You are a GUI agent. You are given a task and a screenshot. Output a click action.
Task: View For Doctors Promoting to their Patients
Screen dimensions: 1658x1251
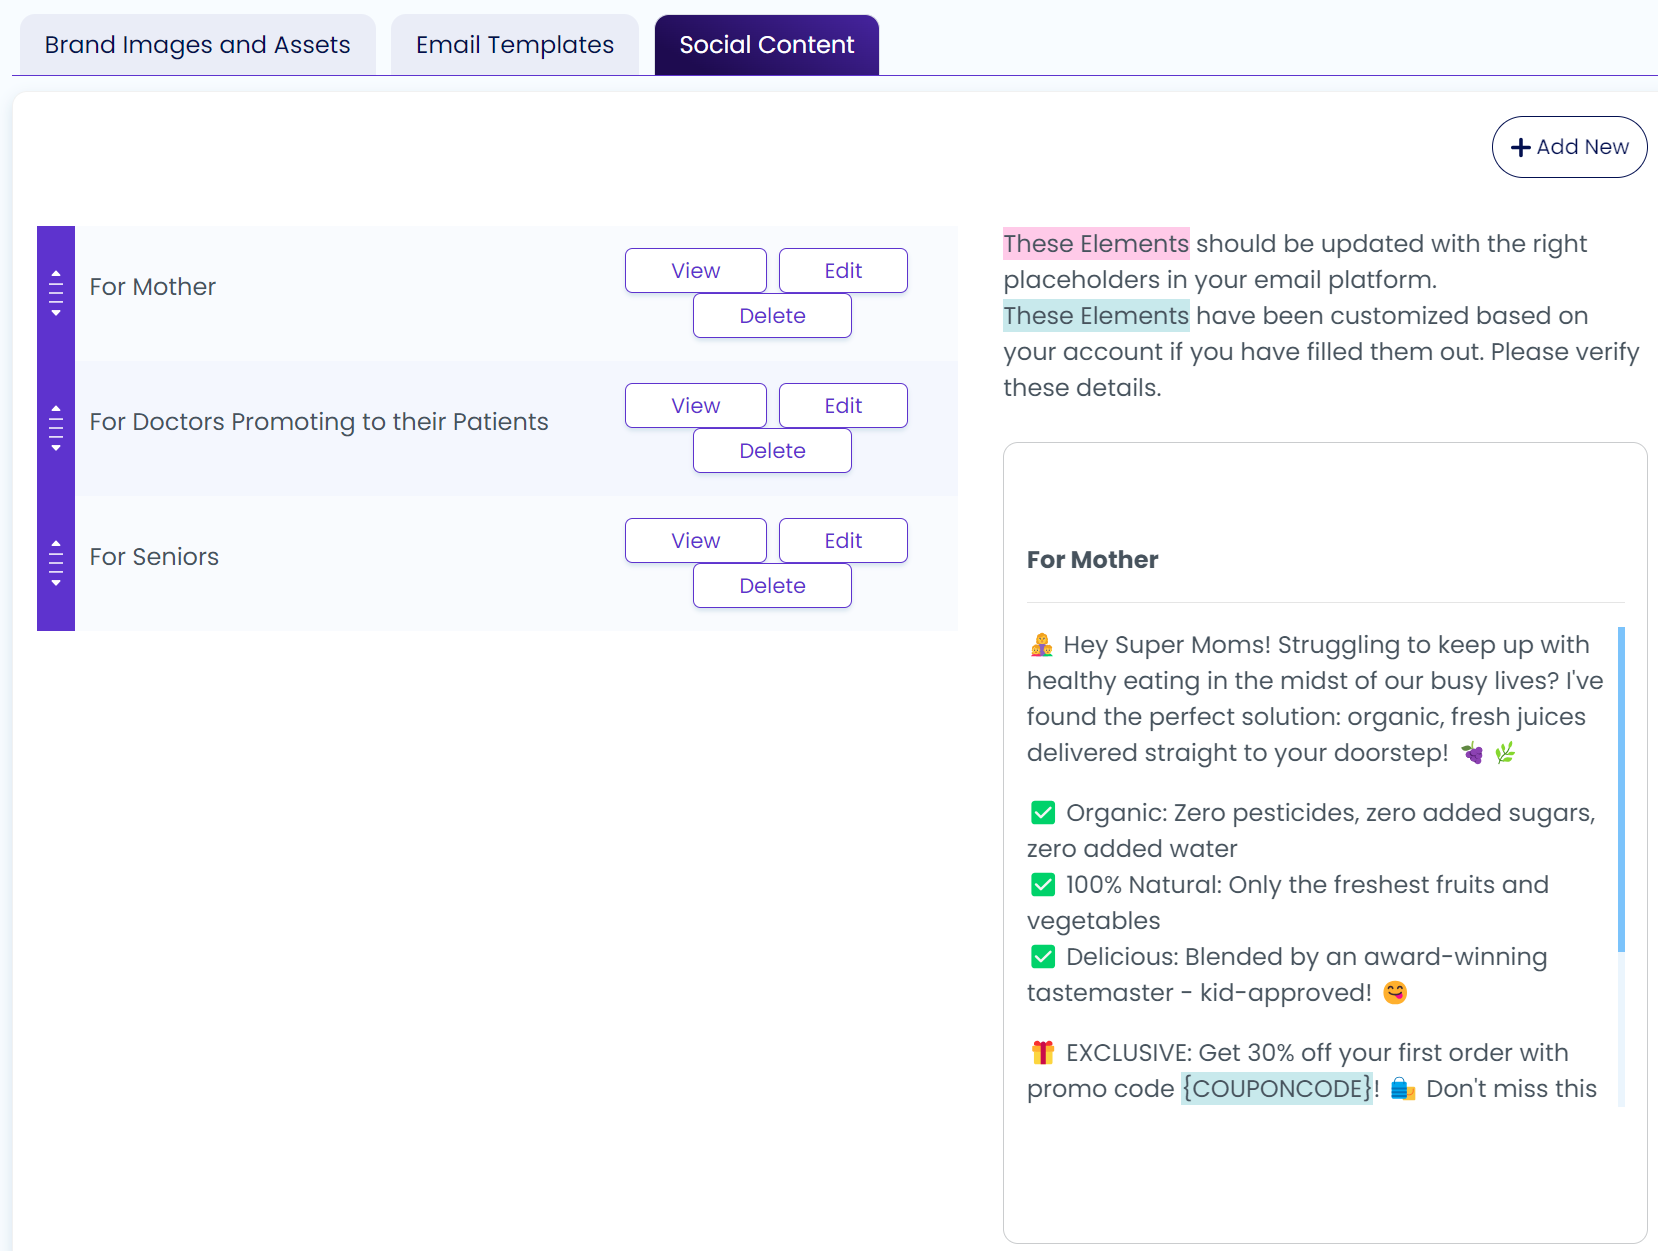click(x=696, y=406)
